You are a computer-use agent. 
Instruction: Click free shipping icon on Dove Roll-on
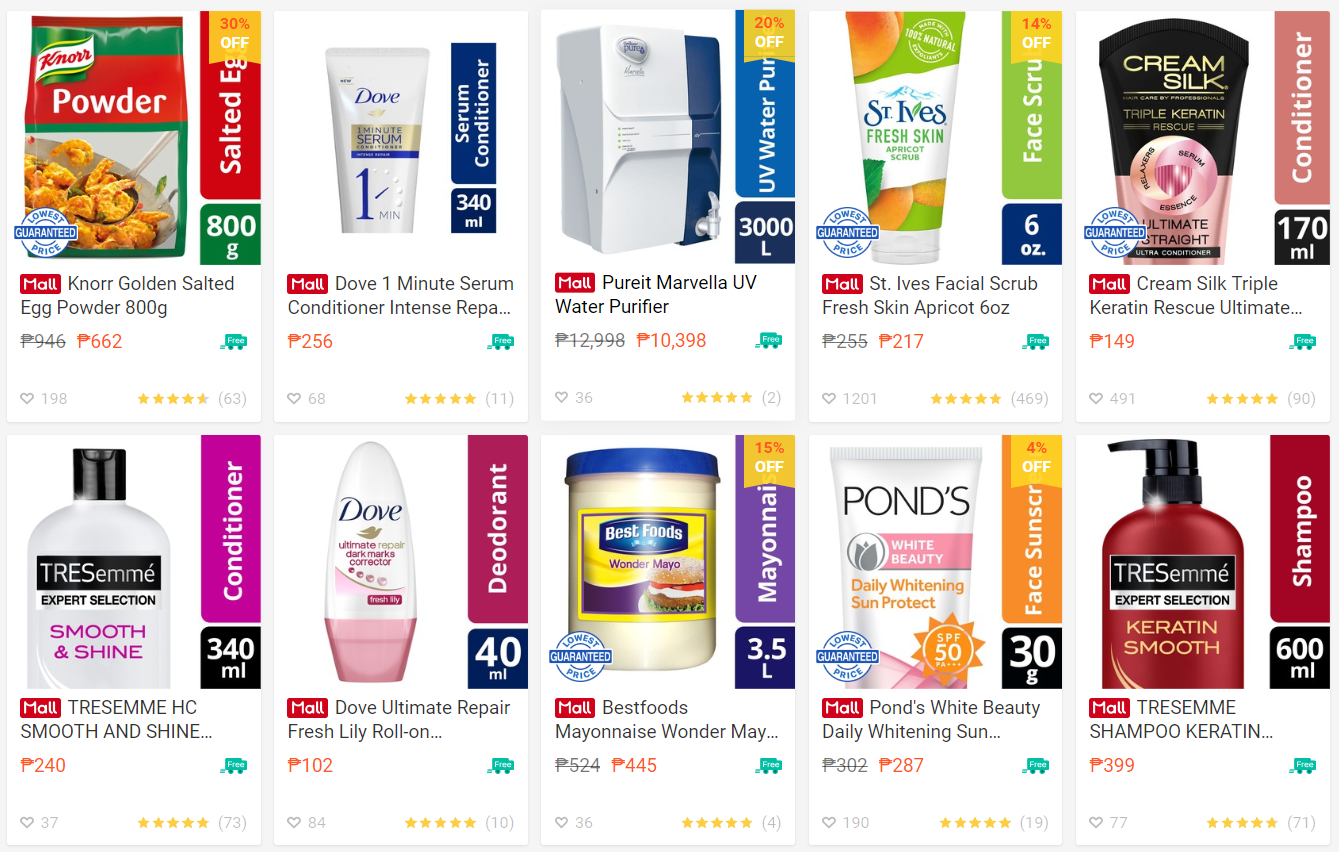tap(500, 766)
